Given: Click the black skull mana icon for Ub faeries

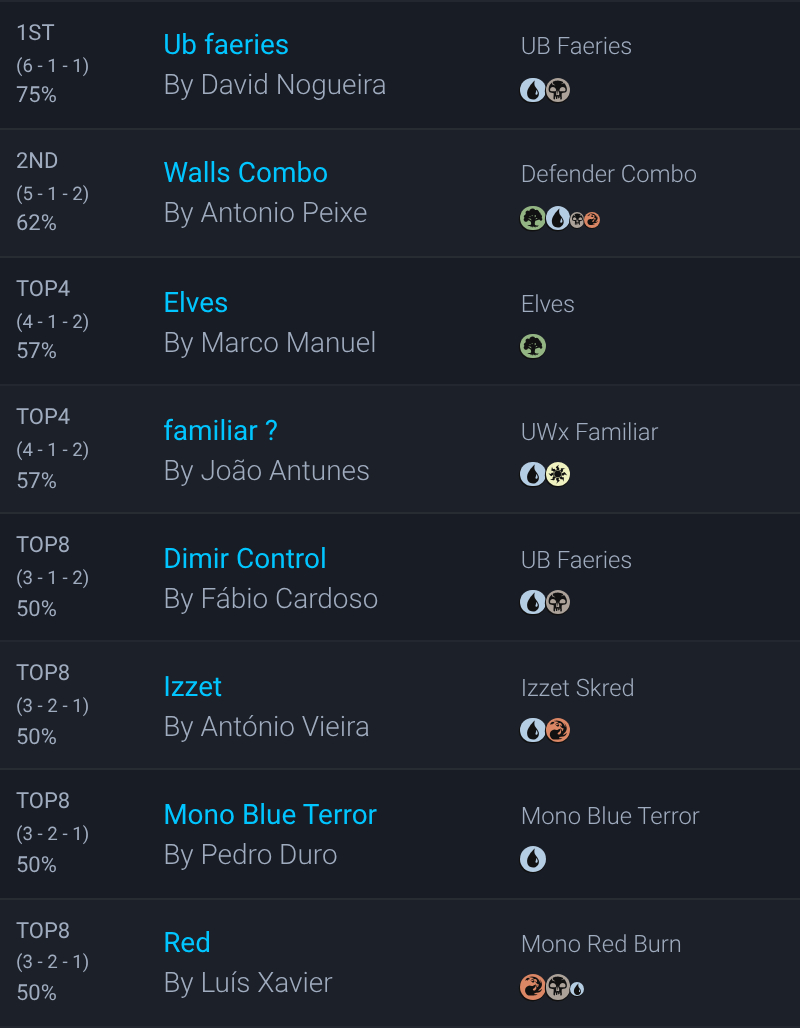Looking at the screenshot, I should point(558,90).
